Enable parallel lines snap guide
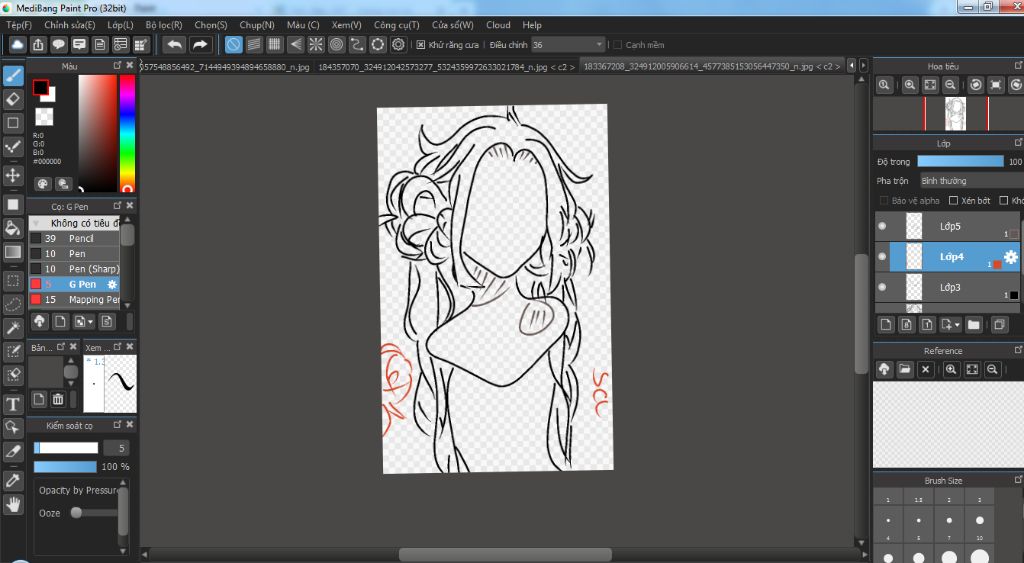 pos(254,44)
